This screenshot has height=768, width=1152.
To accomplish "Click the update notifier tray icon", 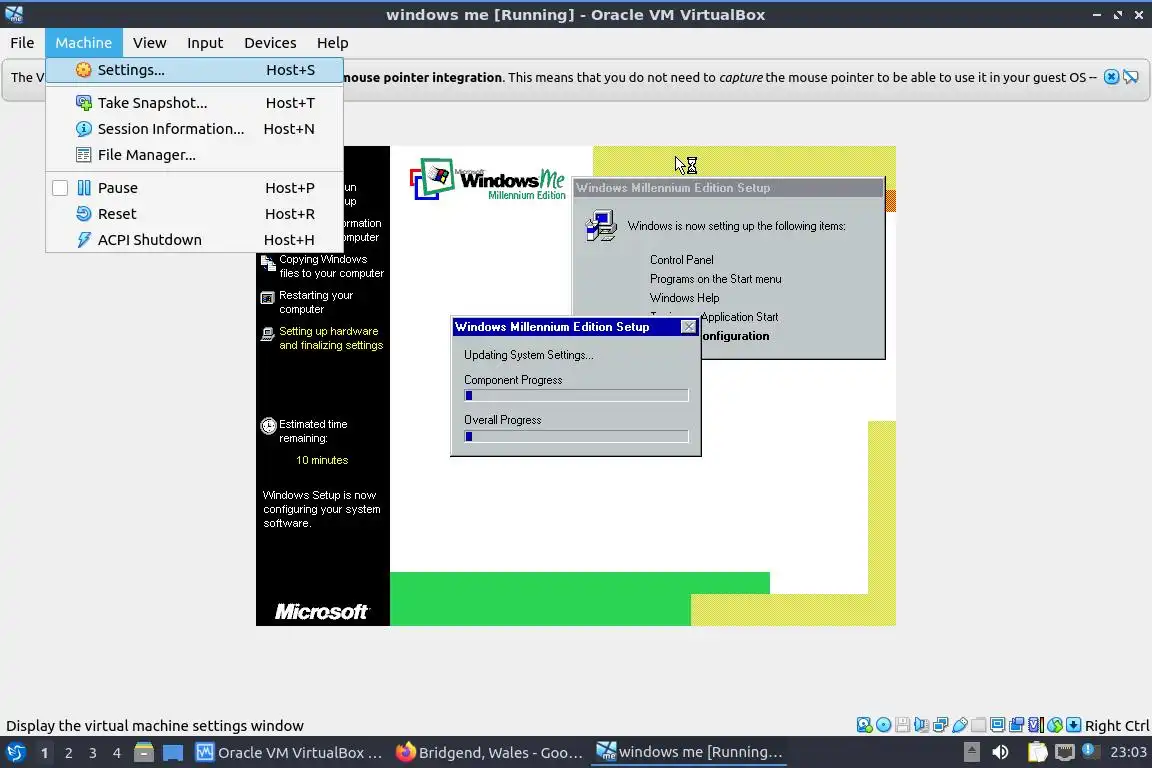I will coord(1091,751).
